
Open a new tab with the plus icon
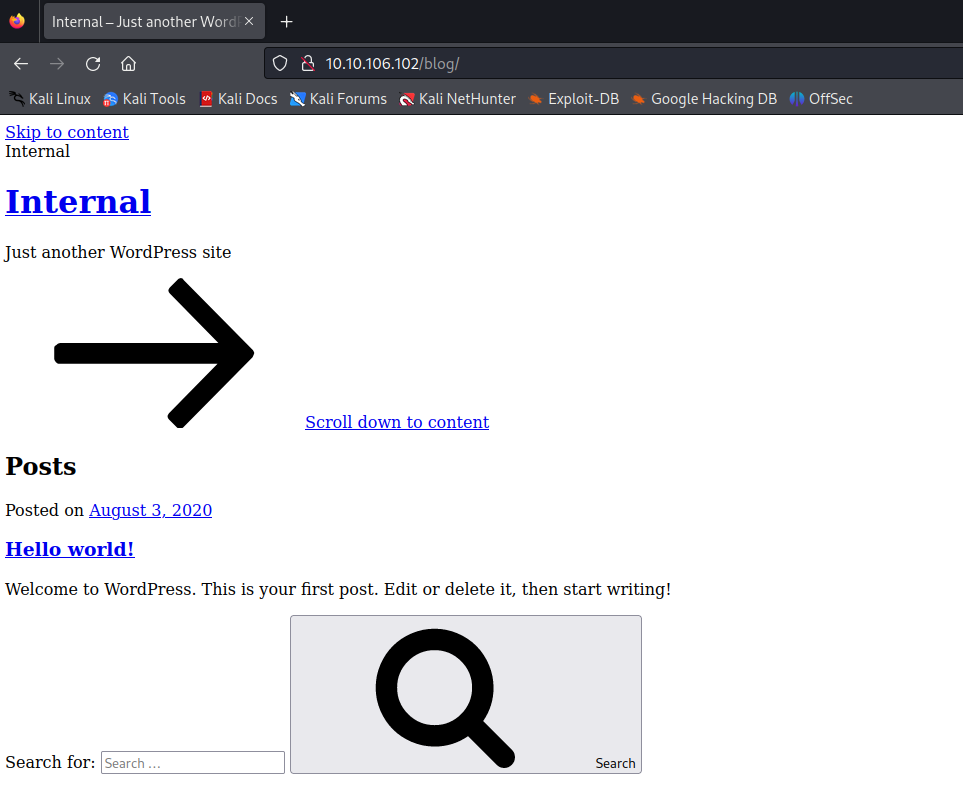pos(286,22)
